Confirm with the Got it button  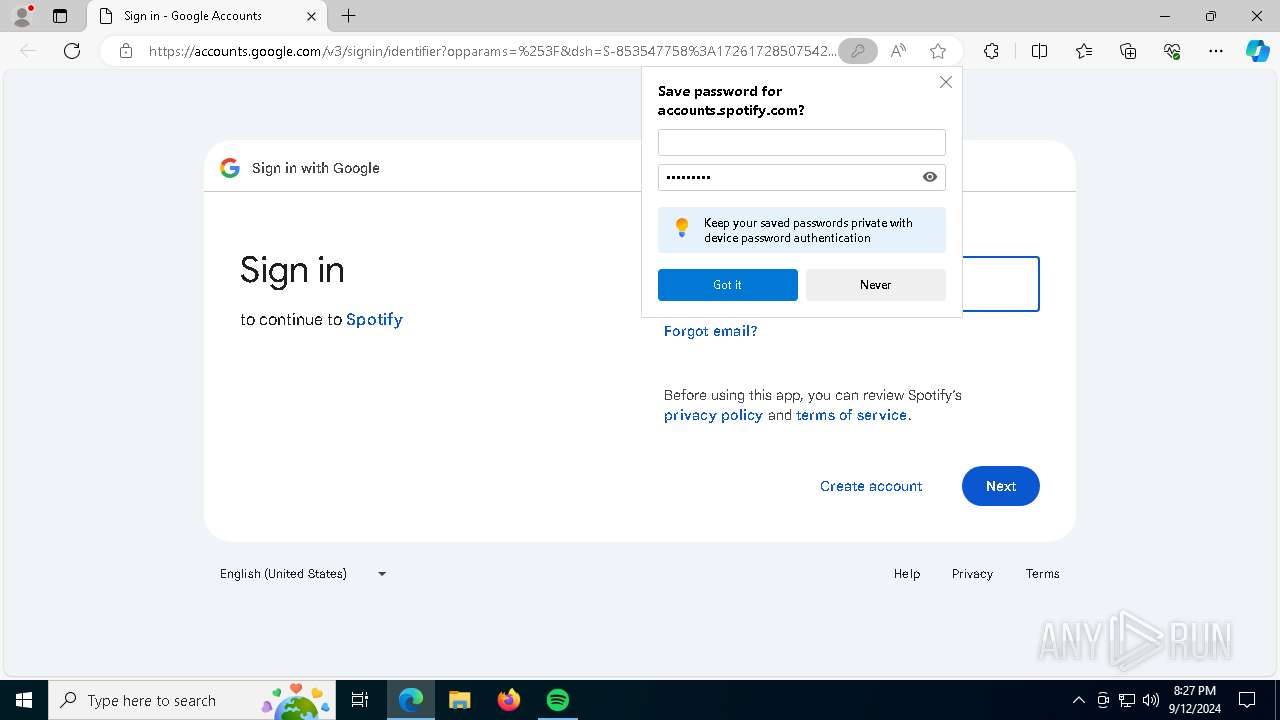727,285
